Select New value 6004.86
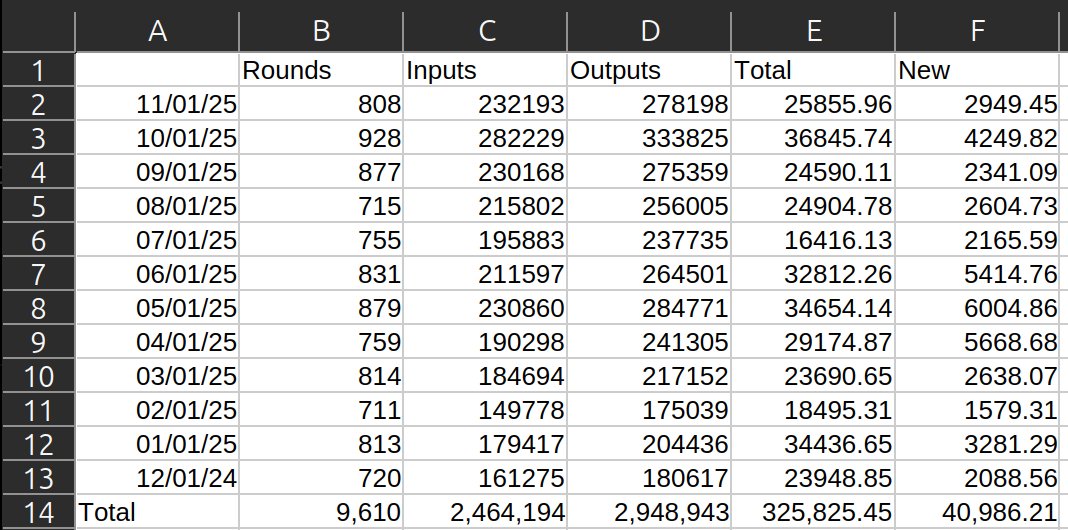The width and height of the screenshot is (1068, 530). coord(977,308)
